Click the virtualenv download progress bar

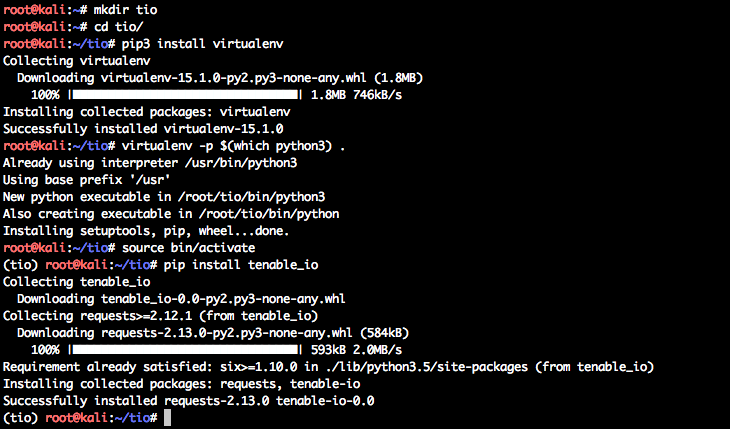[185, 95]
